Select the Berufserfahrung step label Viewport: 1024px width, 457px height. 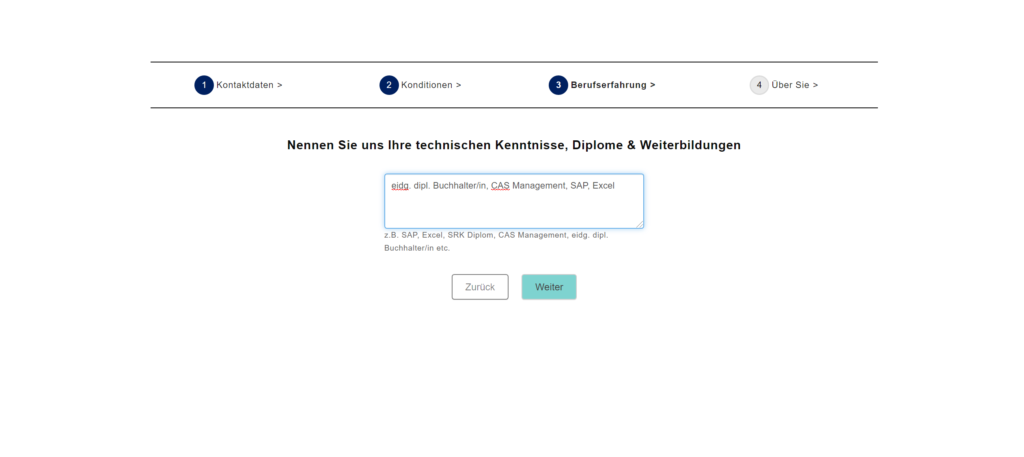click(613, 85)
